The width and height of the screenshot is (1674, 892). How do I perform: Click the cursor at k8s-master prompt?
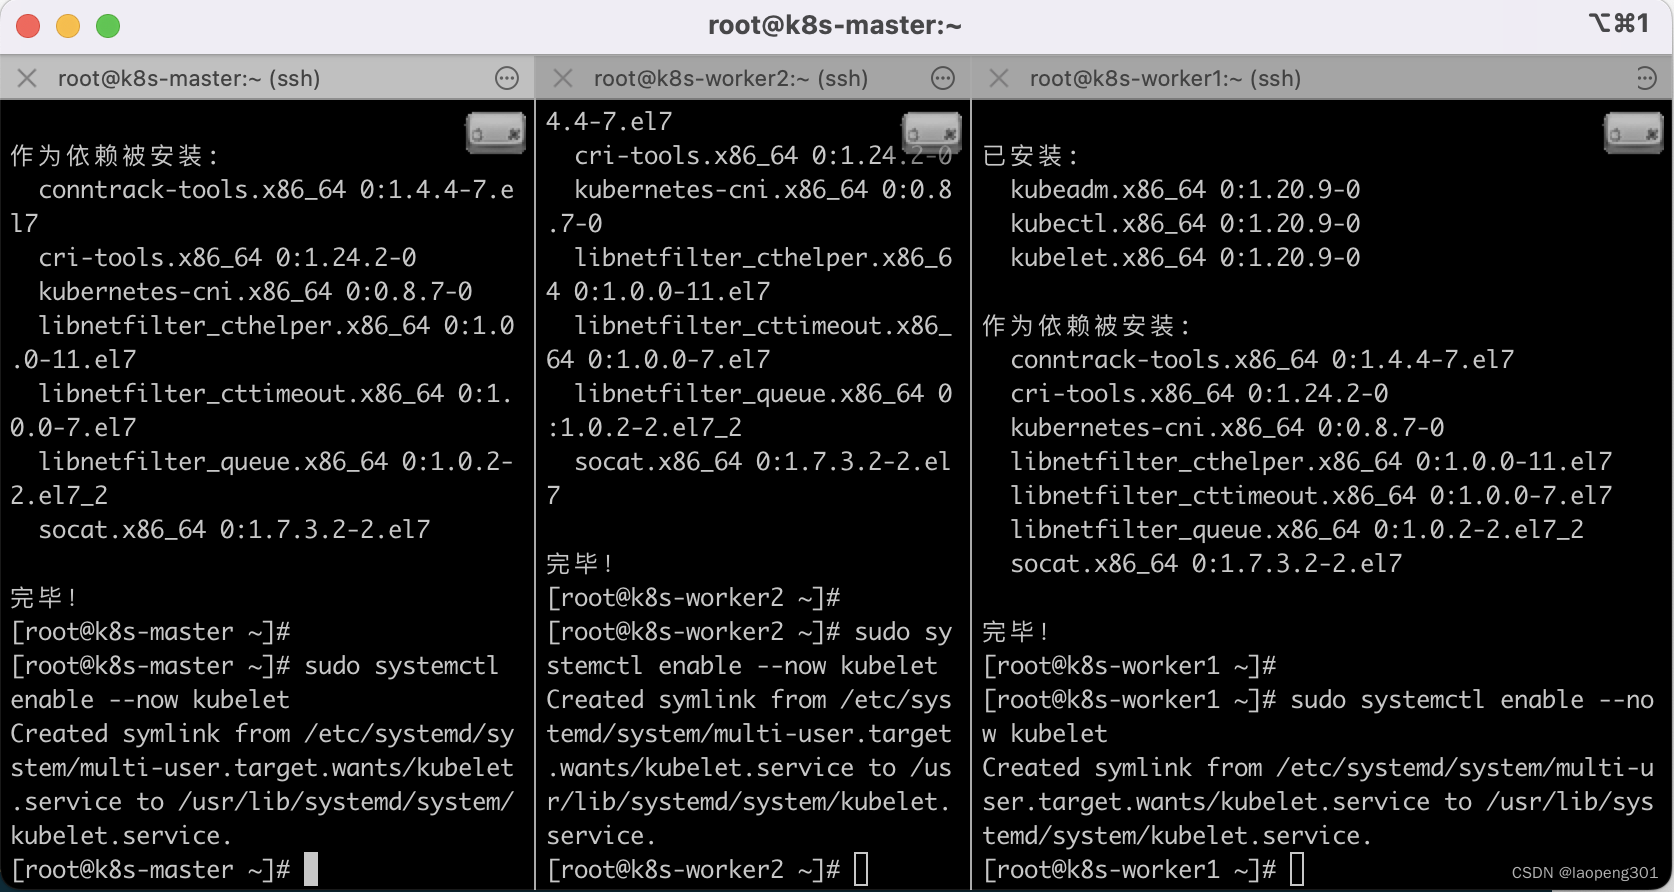[x=311, y=869]
